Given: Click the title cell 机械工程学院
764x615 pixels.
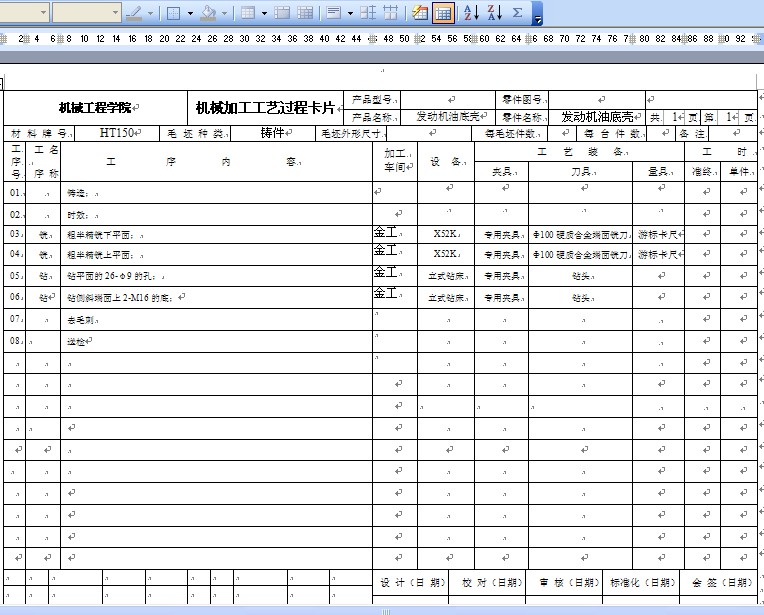Looking at the screenshot, I should pyautogui.click(x=96, y=108).
